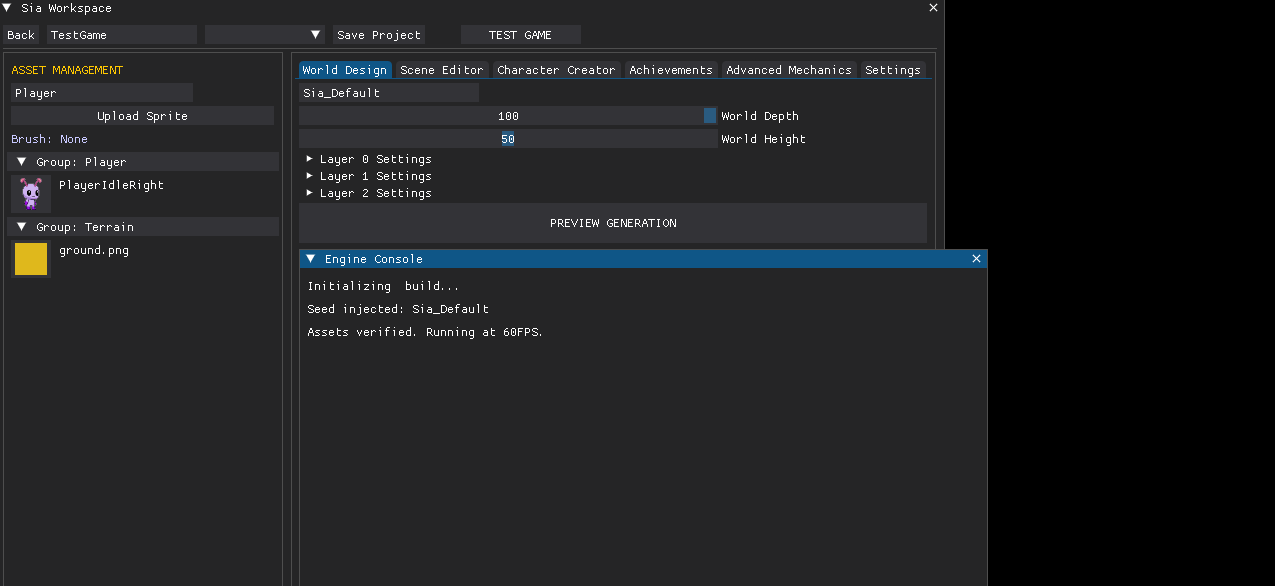Click the Upload Sprite button
The width and height of the screenshot is (1275, 586).
[142, 116]
